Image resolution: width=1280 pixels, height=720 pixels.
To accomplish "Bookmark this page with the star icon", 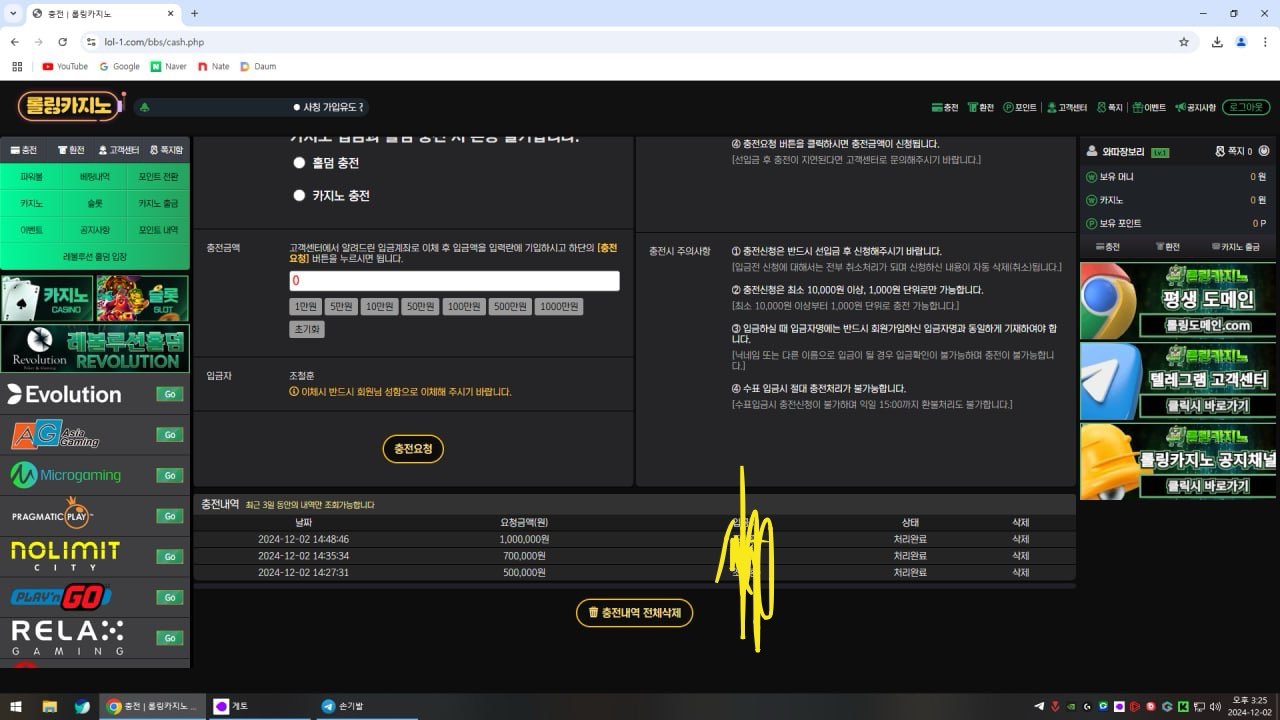I will 1184,42.
